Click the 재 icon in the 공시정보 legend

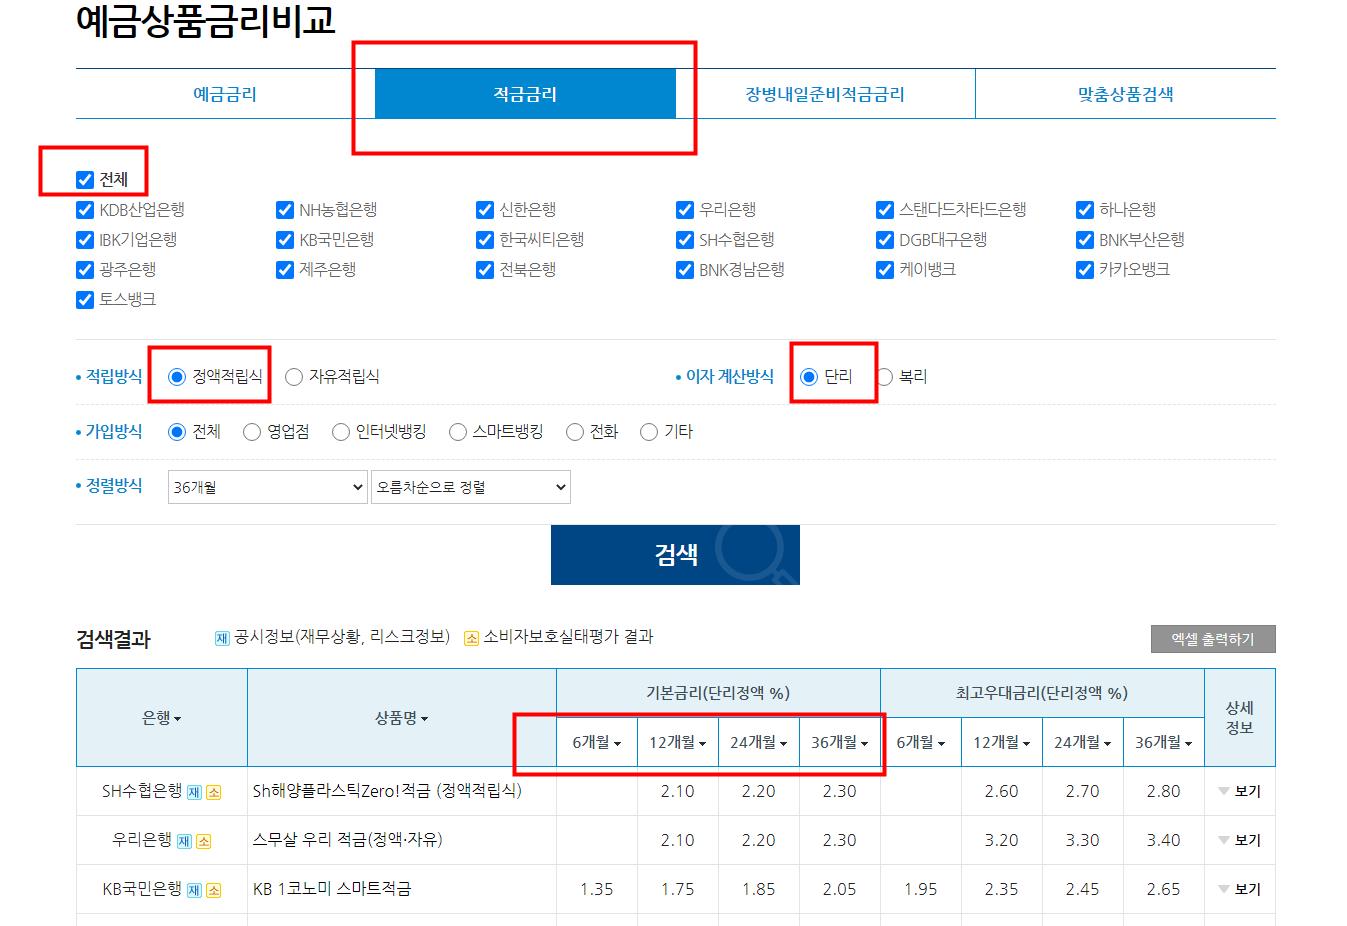[x=220, y=636]
